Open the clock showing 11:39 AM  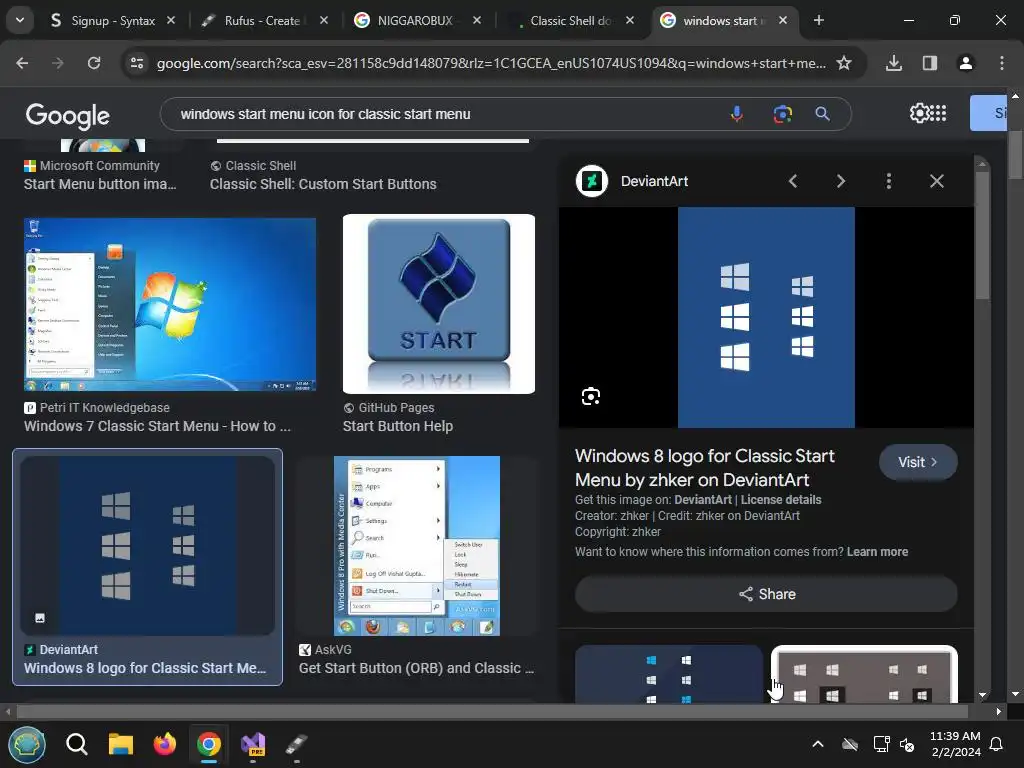pyautogui.click(x=955, y=744)
